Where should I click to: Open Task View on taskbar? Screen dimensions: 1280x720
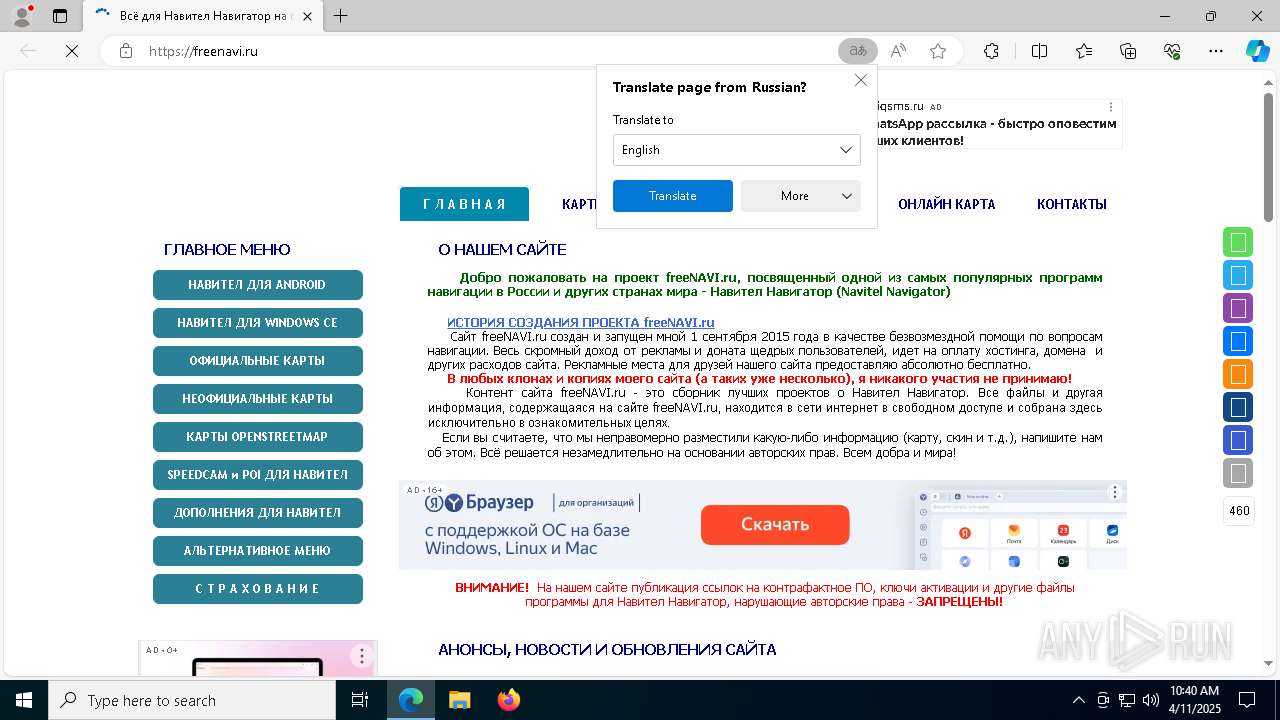pyautogui.click(x=360, y=700)
